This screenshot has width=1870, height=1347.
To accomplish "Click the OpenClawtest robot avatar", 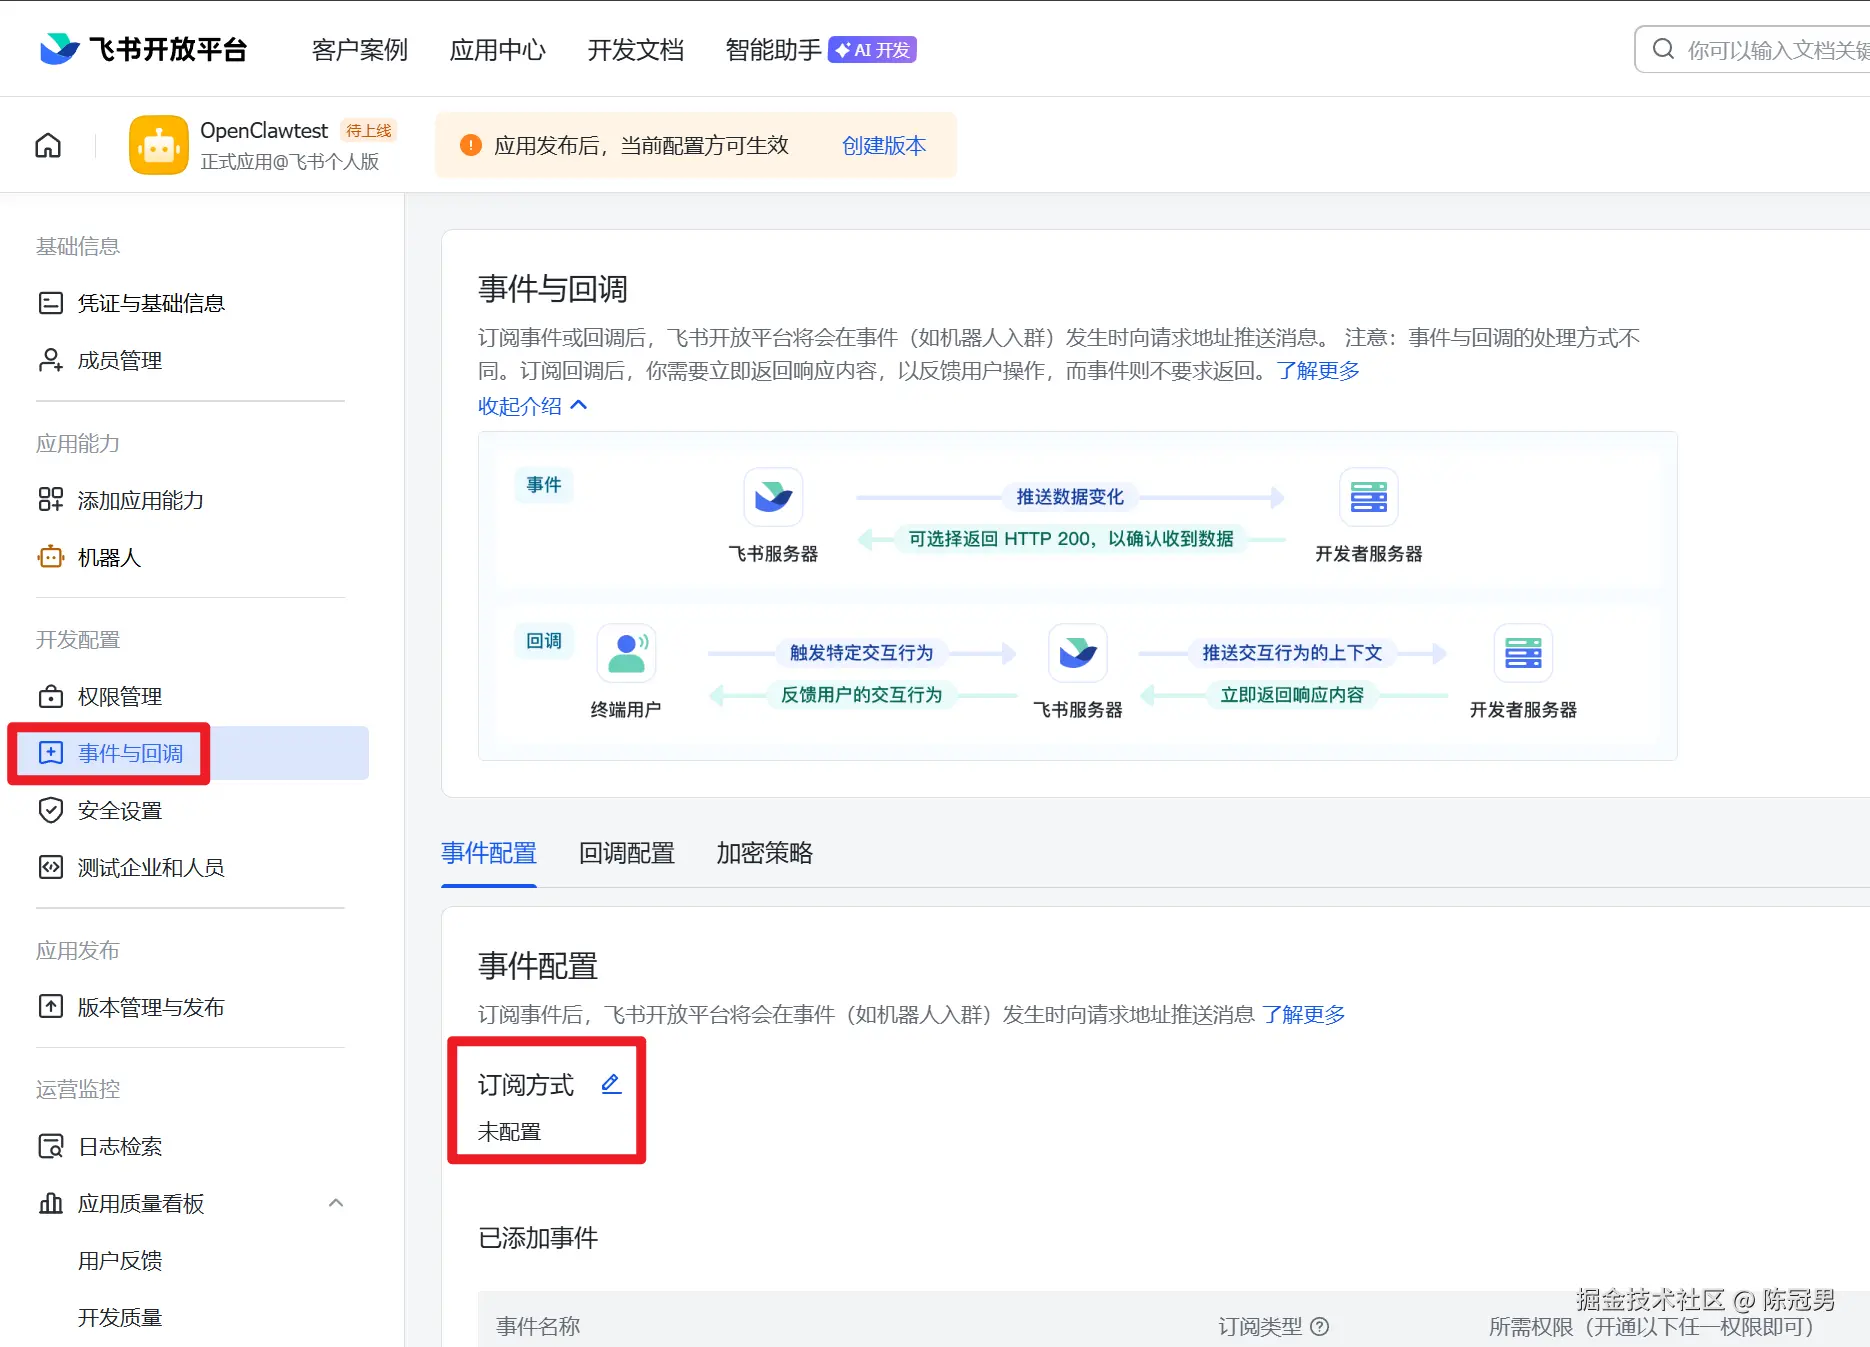I will (x=158, y=144).
